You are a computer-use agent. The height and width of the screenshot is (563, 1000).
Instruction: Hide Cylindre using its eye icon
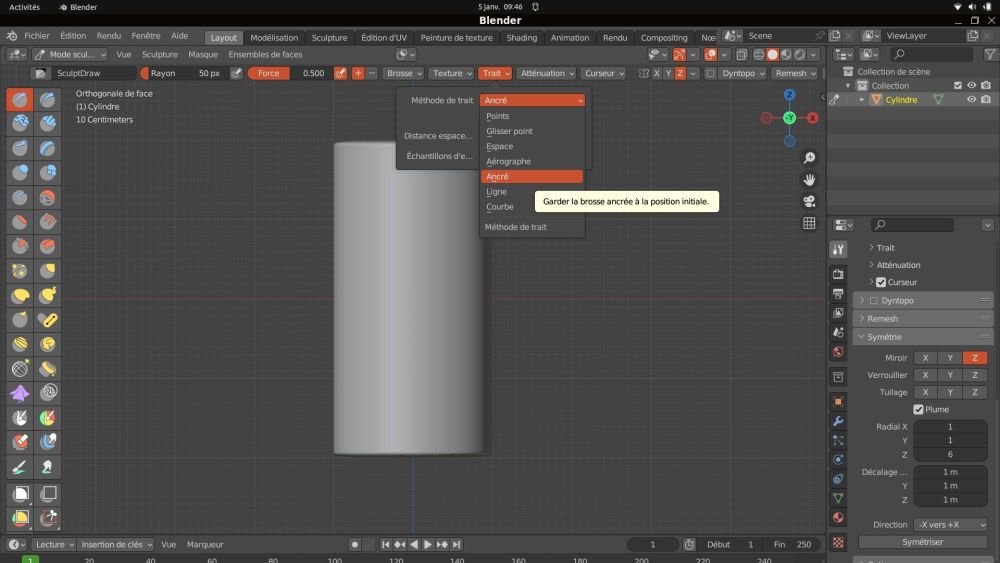click(x=971, y=100)
